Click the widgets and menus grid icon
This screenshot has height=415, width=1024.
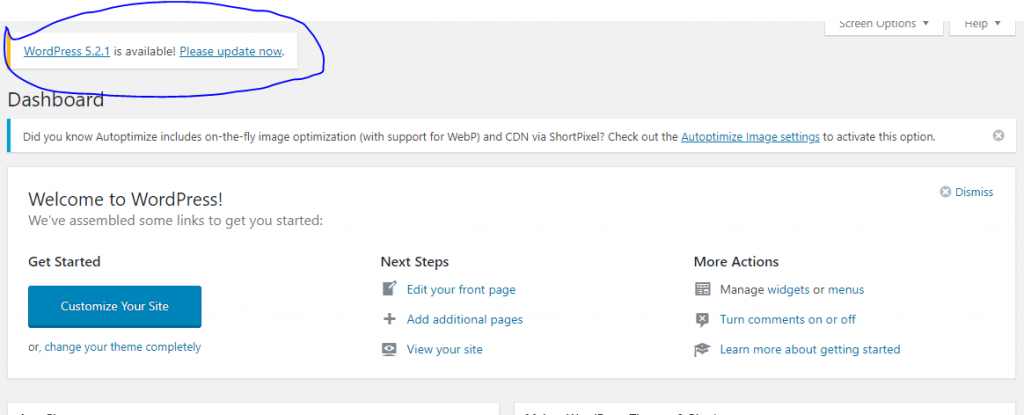pos(702,289)
